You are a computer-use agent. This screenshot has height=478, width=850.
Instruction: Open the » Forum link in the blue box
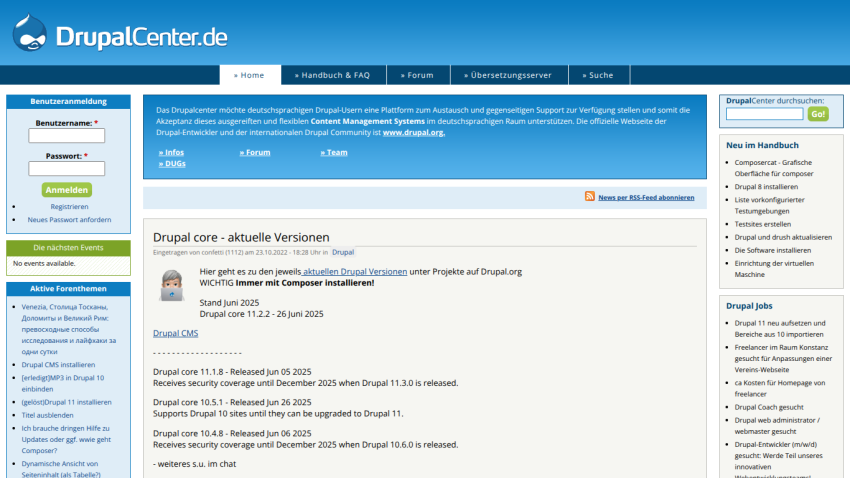(255, 152)
